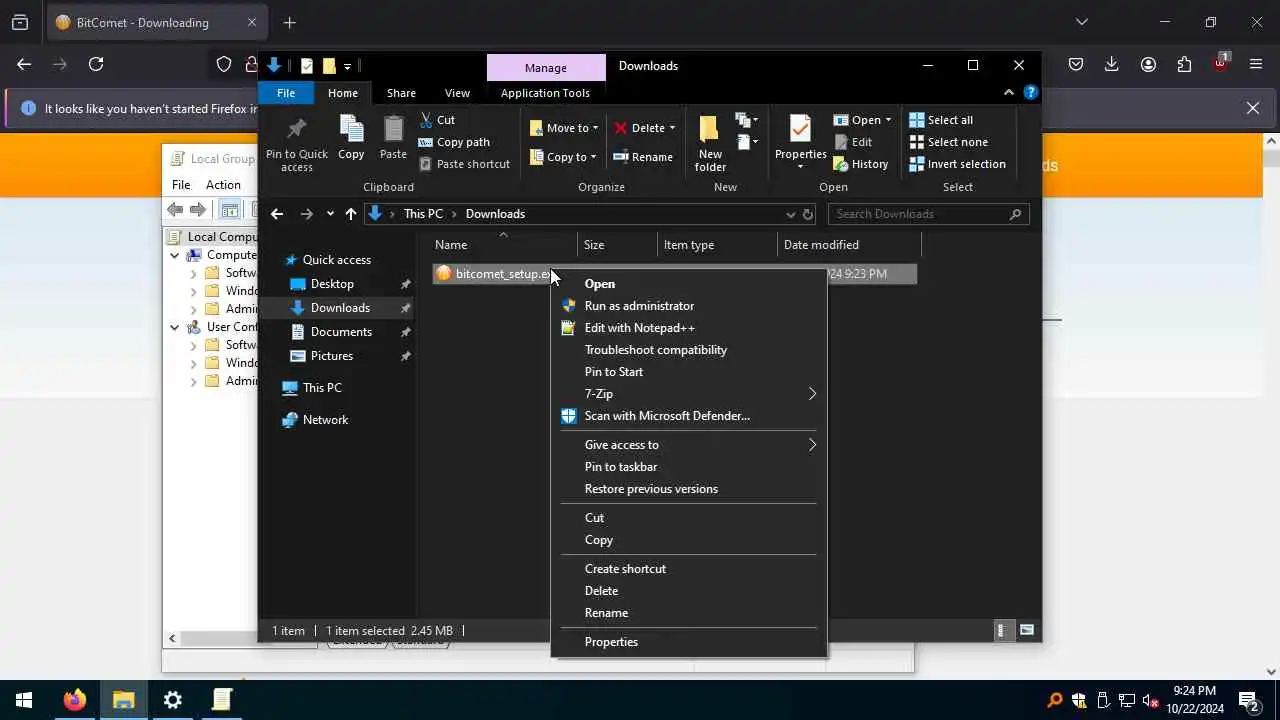Open the File tab in Explorer
This screenshot has width=1280, height=720.
pos(286,93)
